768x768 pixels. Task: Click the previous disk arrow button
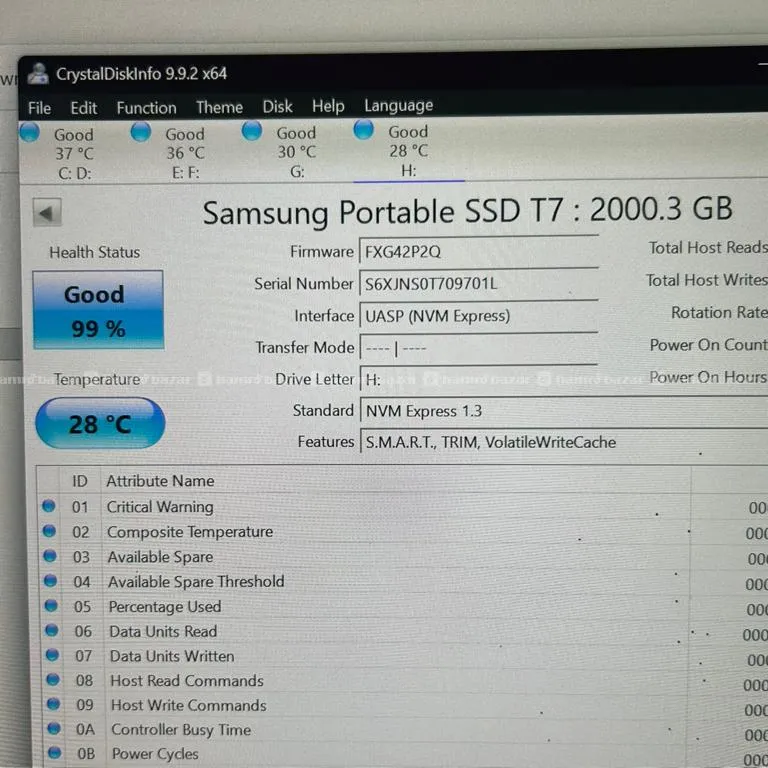(47, 213)
